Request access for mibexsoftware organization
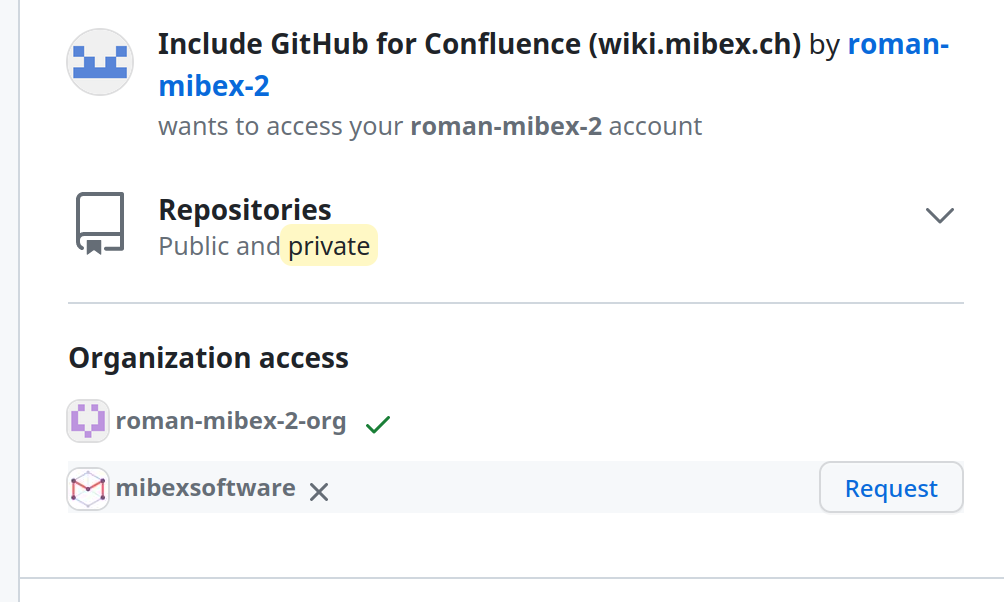The image size is (1004, 602). point(890,488)
